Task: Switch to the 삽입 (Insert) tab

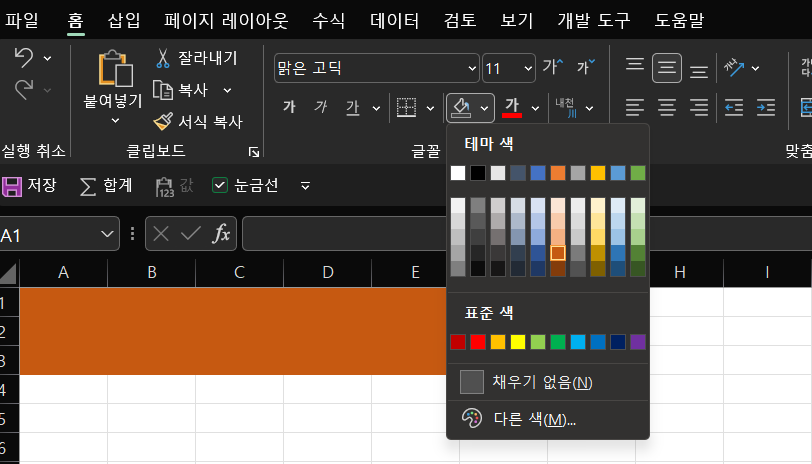Action: click(124, 20)
